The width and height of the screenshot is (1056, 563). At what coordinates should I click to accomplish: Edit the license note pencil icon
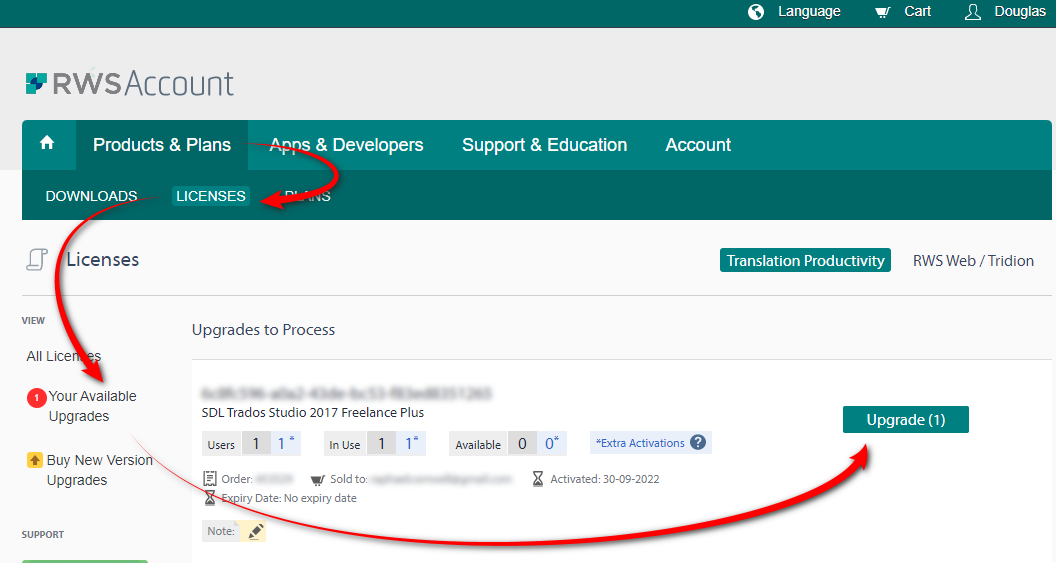pyautogui.click(x=255, y=531)
